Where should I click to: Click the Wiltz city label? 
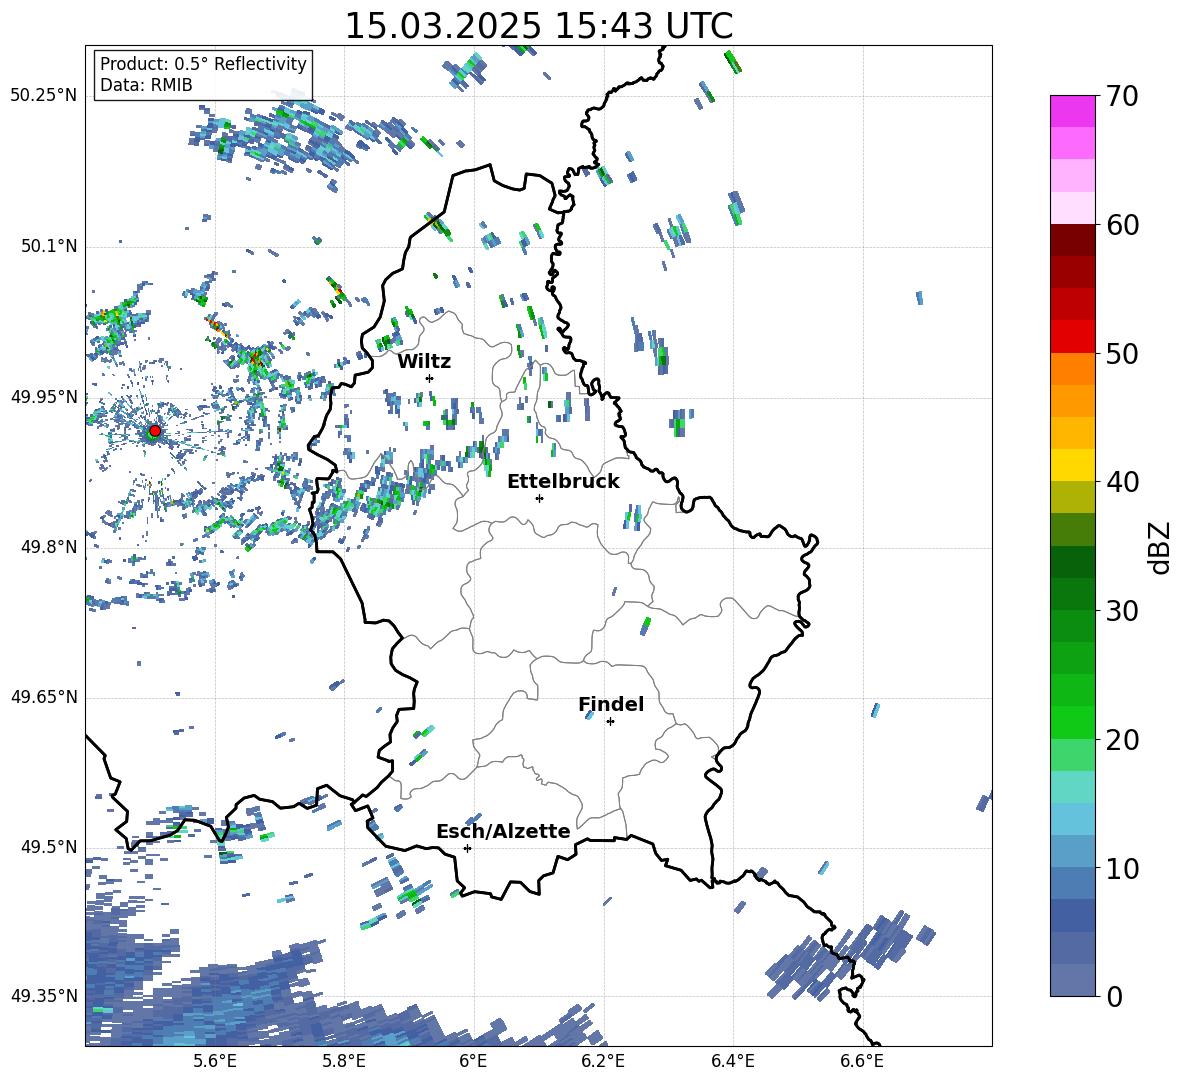[424, 362]
